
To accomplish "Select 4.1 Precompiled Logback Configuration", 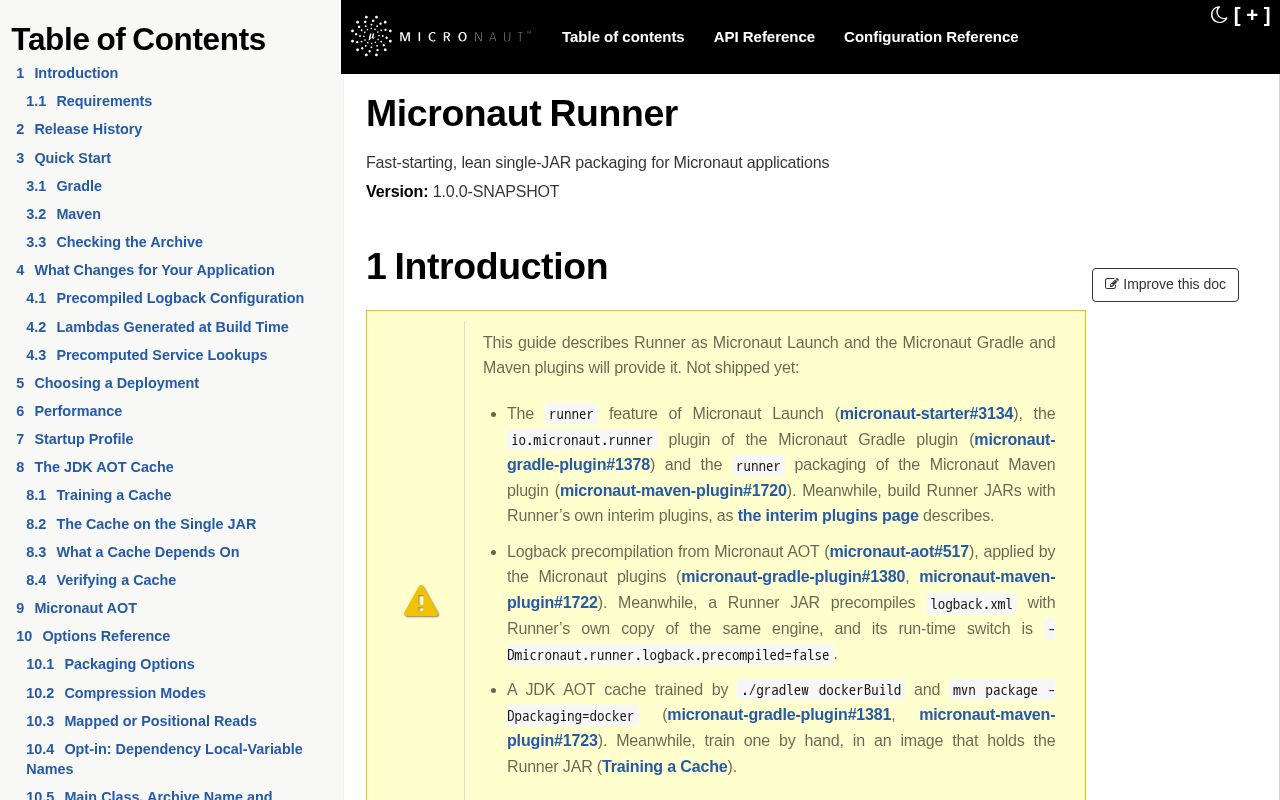I will coord(165,298).
